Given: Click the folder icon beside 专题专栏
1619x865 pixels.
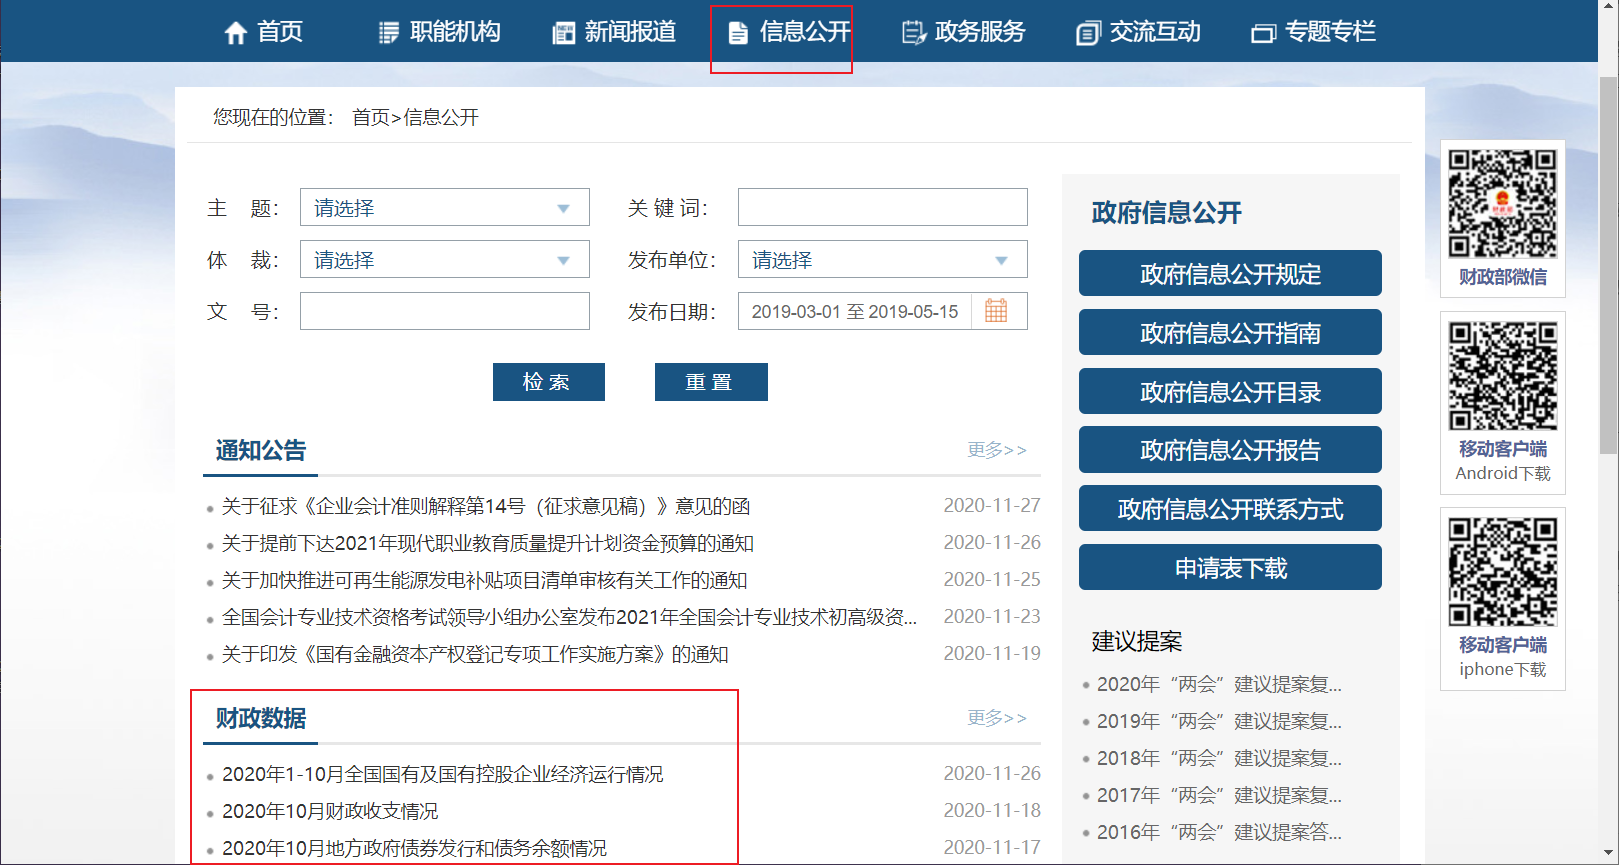Looking at the screenshot, I should [1263, 33].
